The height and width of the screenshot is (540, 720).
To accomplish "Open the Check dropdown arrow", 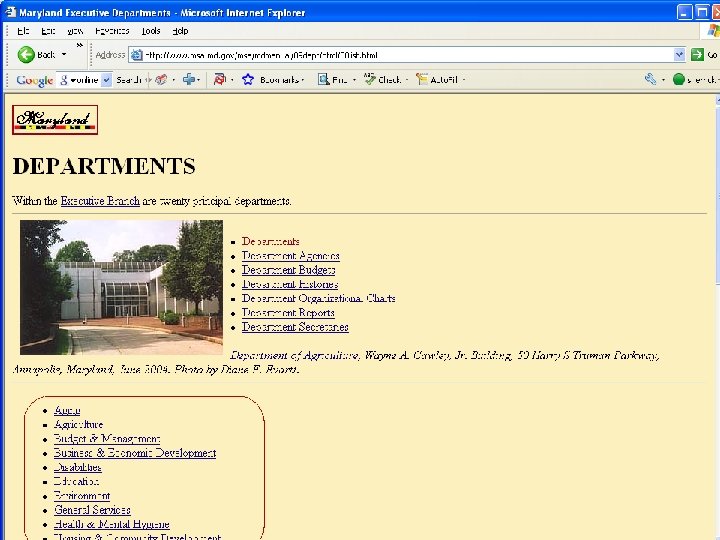I will [407, 80].
